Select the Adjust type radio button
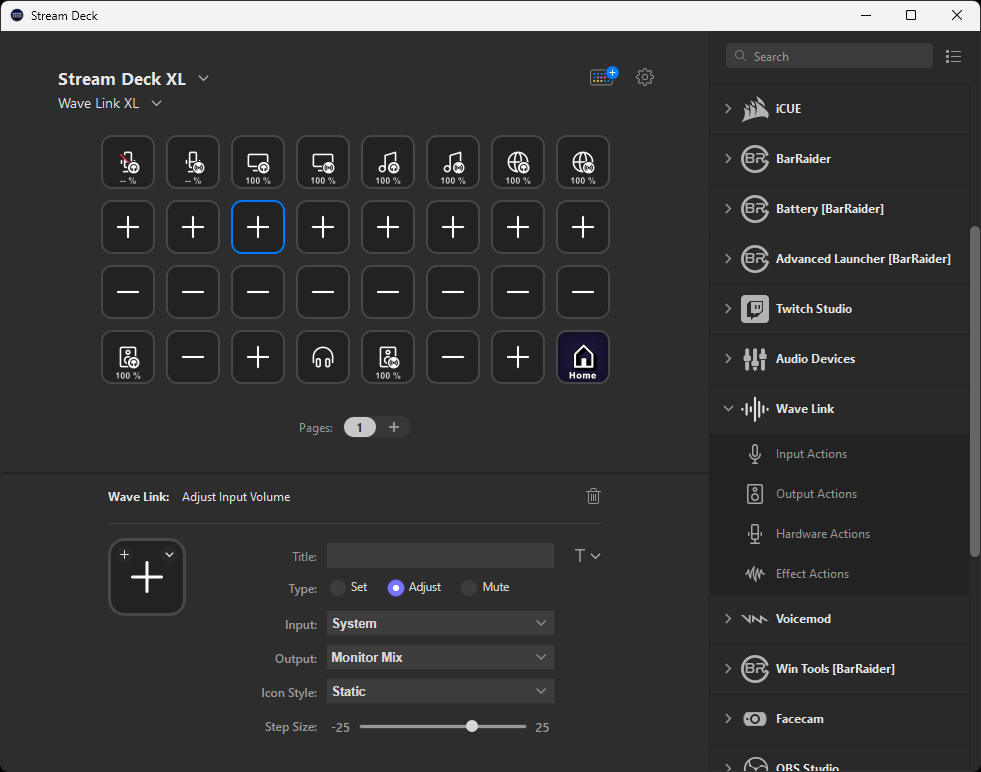The height and width of the screenshot is (772, 981). (396, 588)
